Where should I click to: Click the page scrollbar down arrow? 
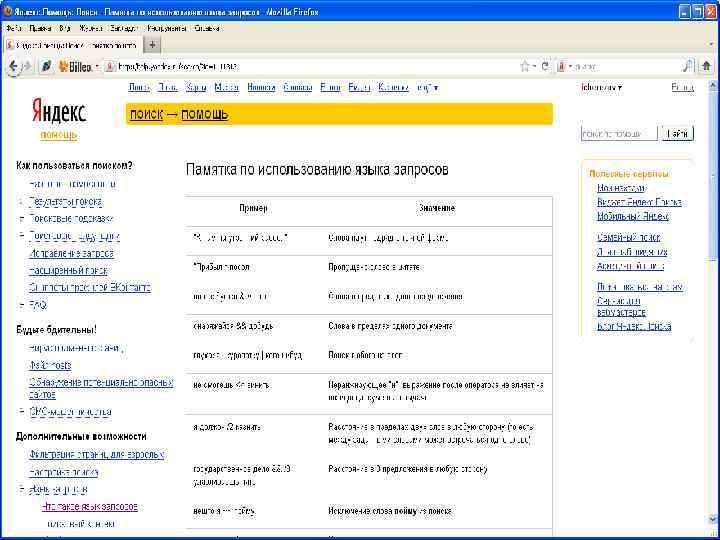coord(713,519)
